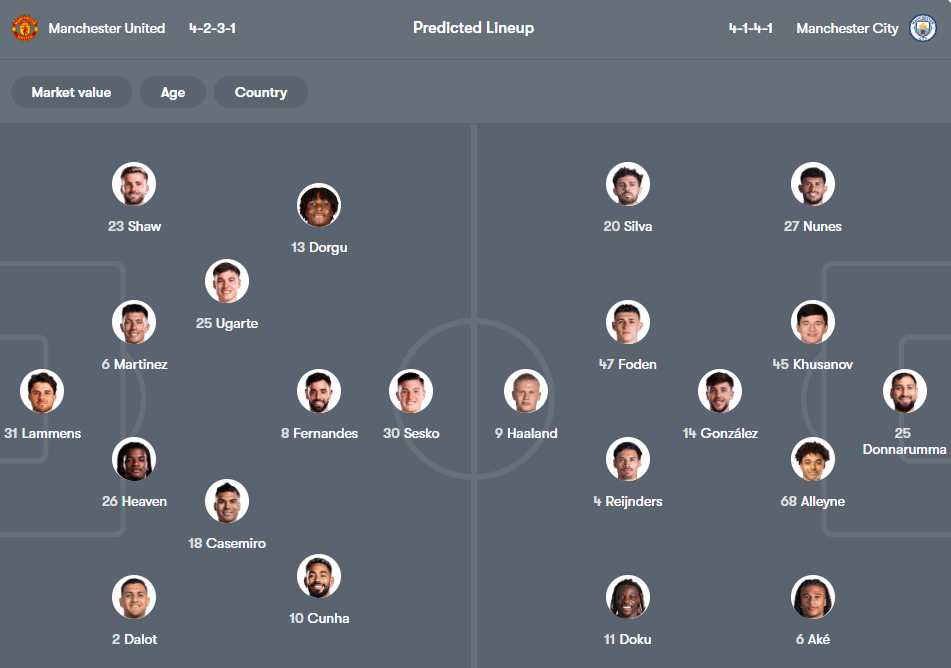Screen dimensions: 951x668
Task: Open Donnarumma's goalkeeper photo
Action: 904,391
